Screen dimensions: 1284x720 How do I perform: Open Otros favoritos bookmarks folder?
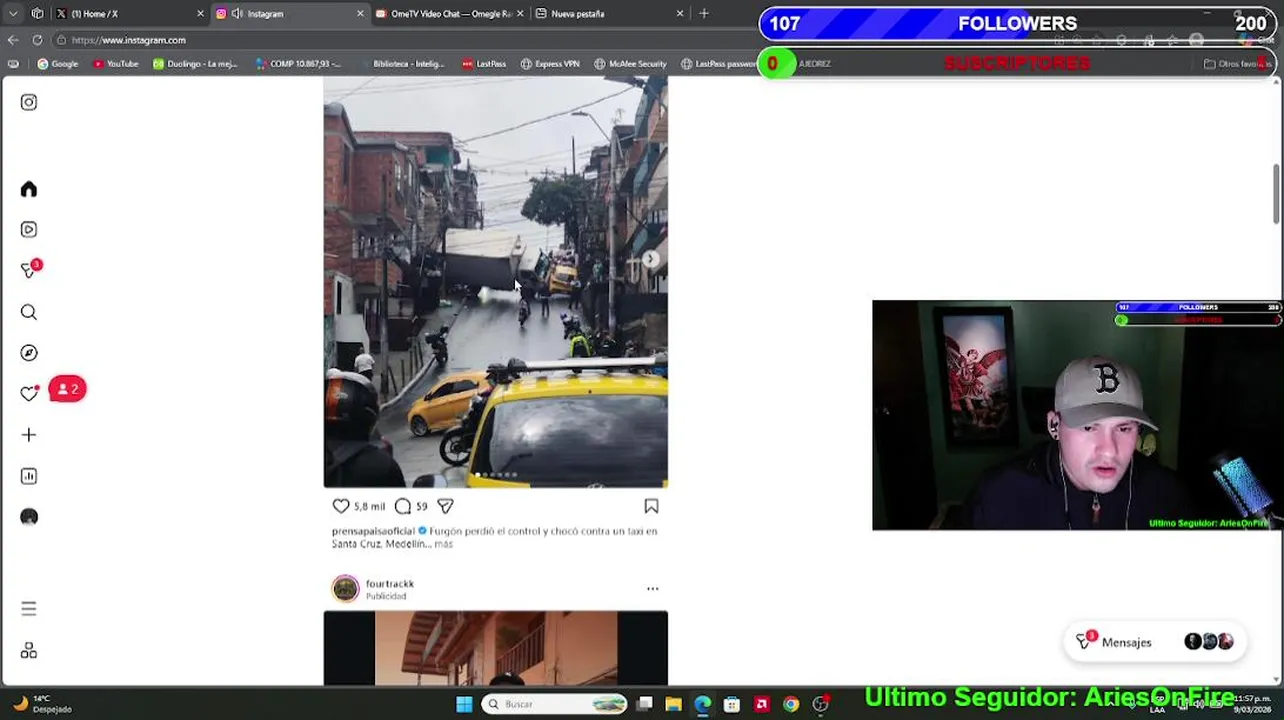(1237, 64)
